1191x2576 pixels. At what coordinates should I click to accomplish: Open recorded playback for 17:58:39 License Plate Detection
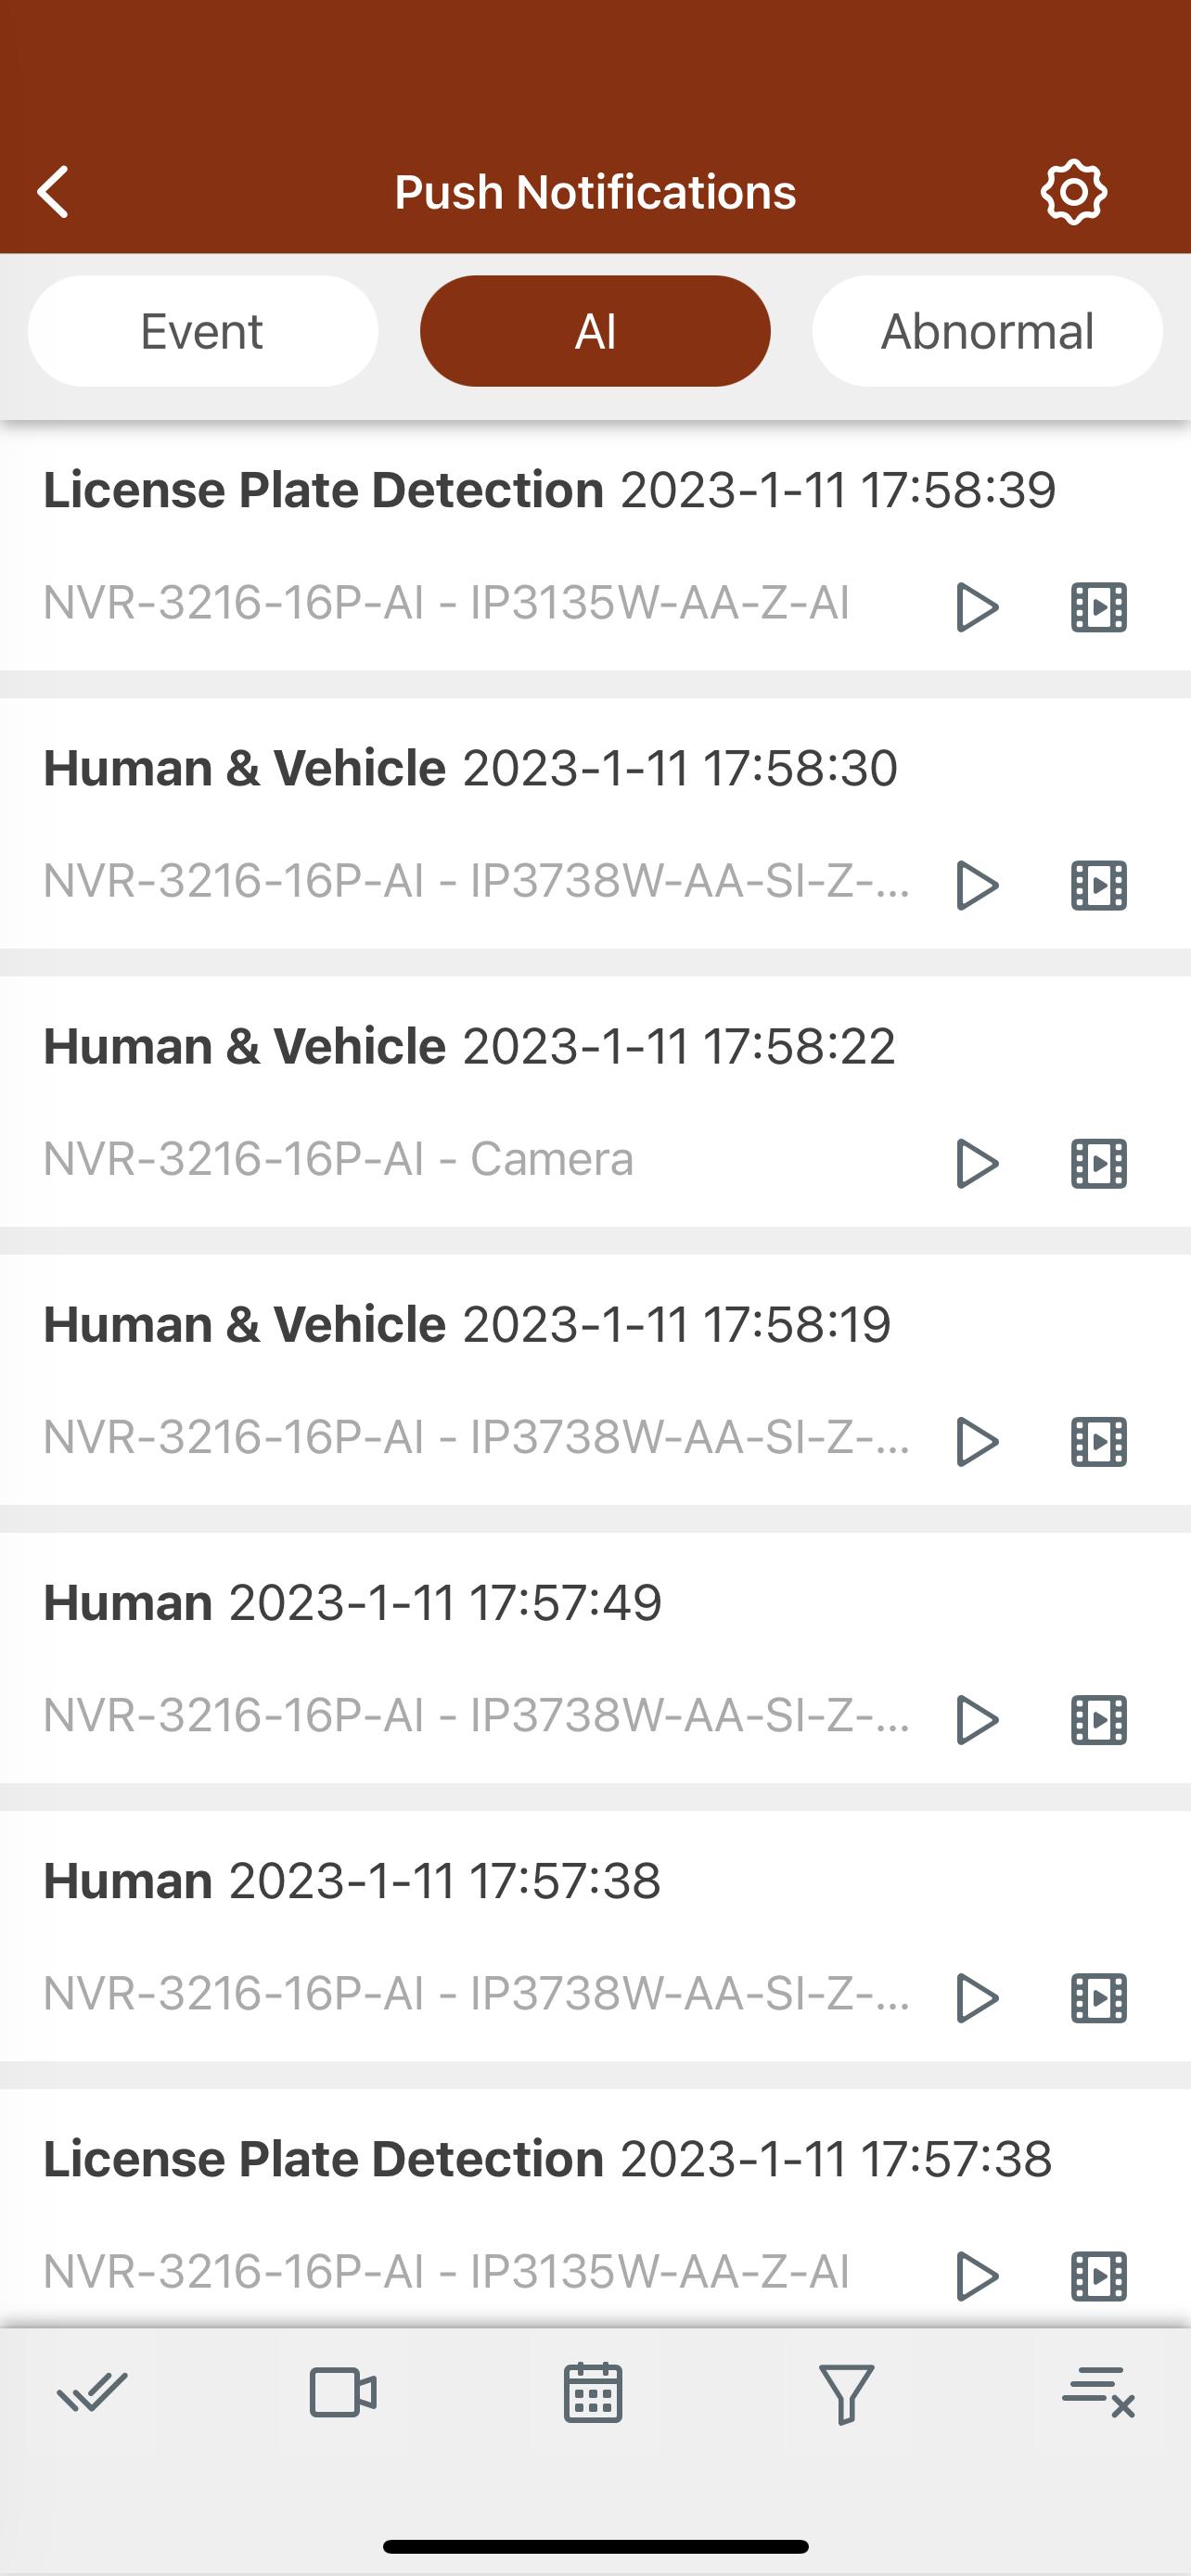[x=1099, y=607]
